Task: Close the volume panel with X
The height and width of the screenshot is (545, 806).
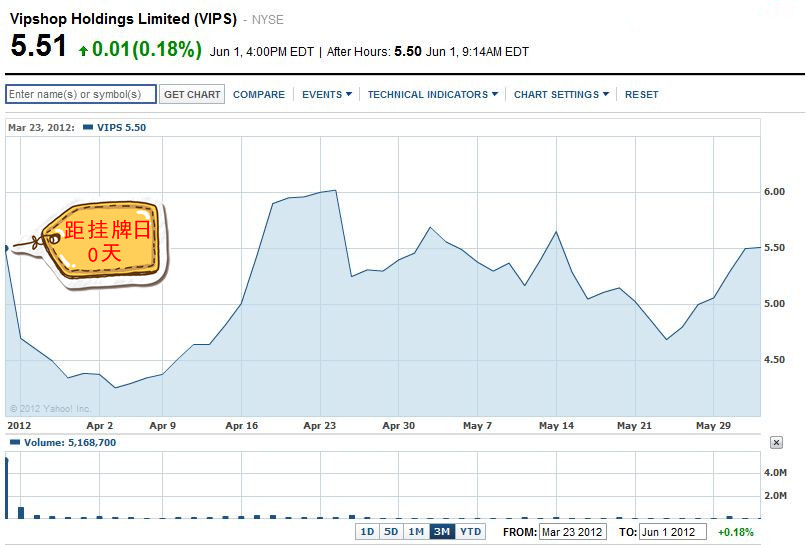Action: pyautogui.click(x=776, y=443)
